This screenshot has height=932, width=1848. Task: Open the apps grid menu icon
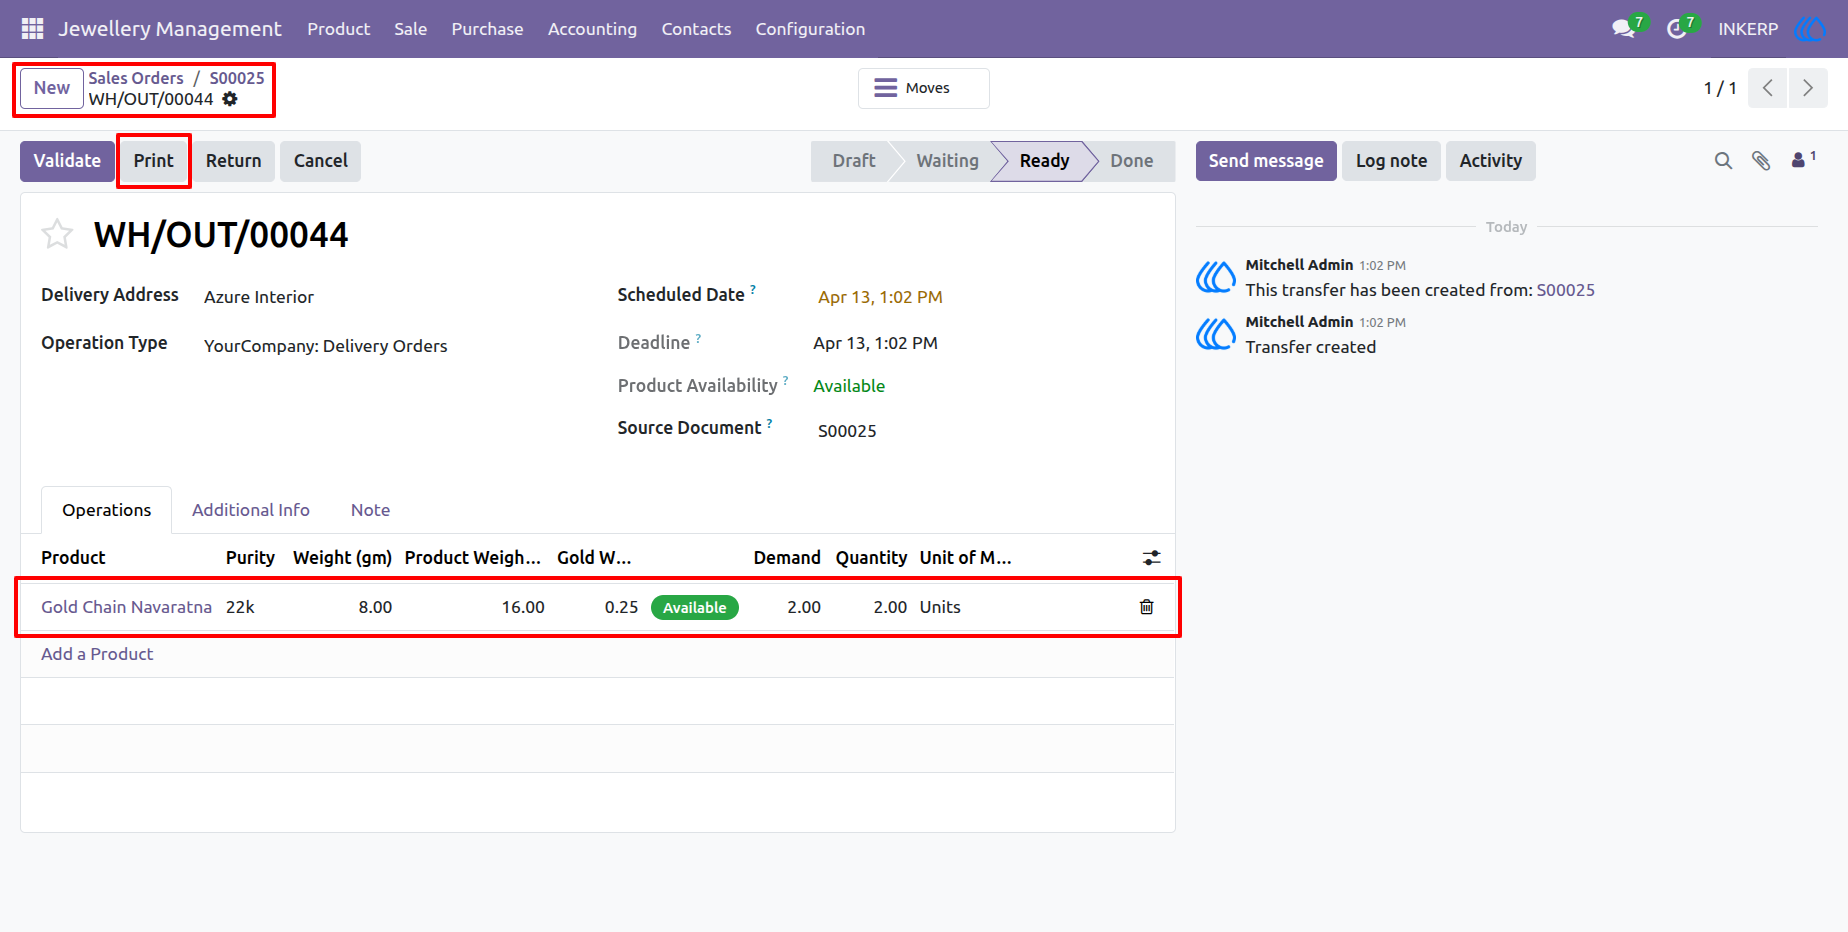(x=32, y=29)
